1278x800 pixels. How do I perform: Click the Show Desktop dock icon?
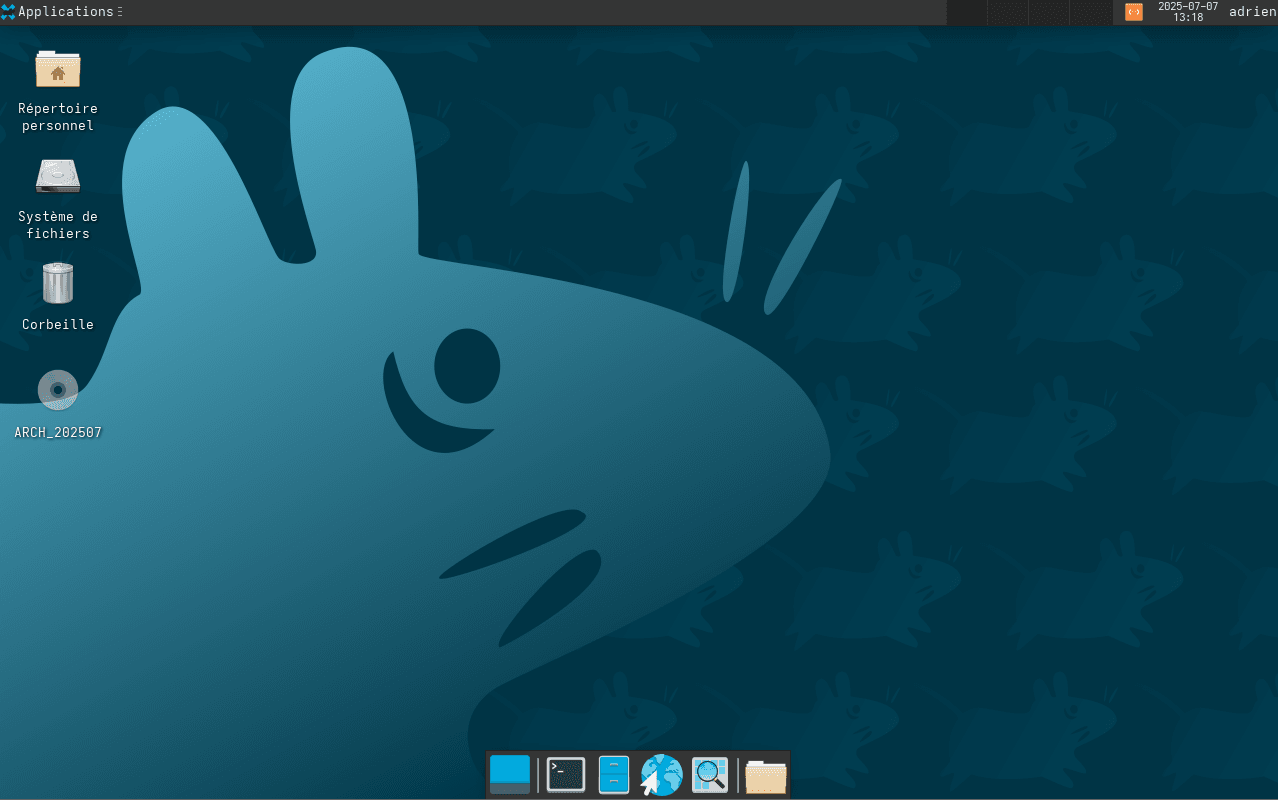[510, 775]
